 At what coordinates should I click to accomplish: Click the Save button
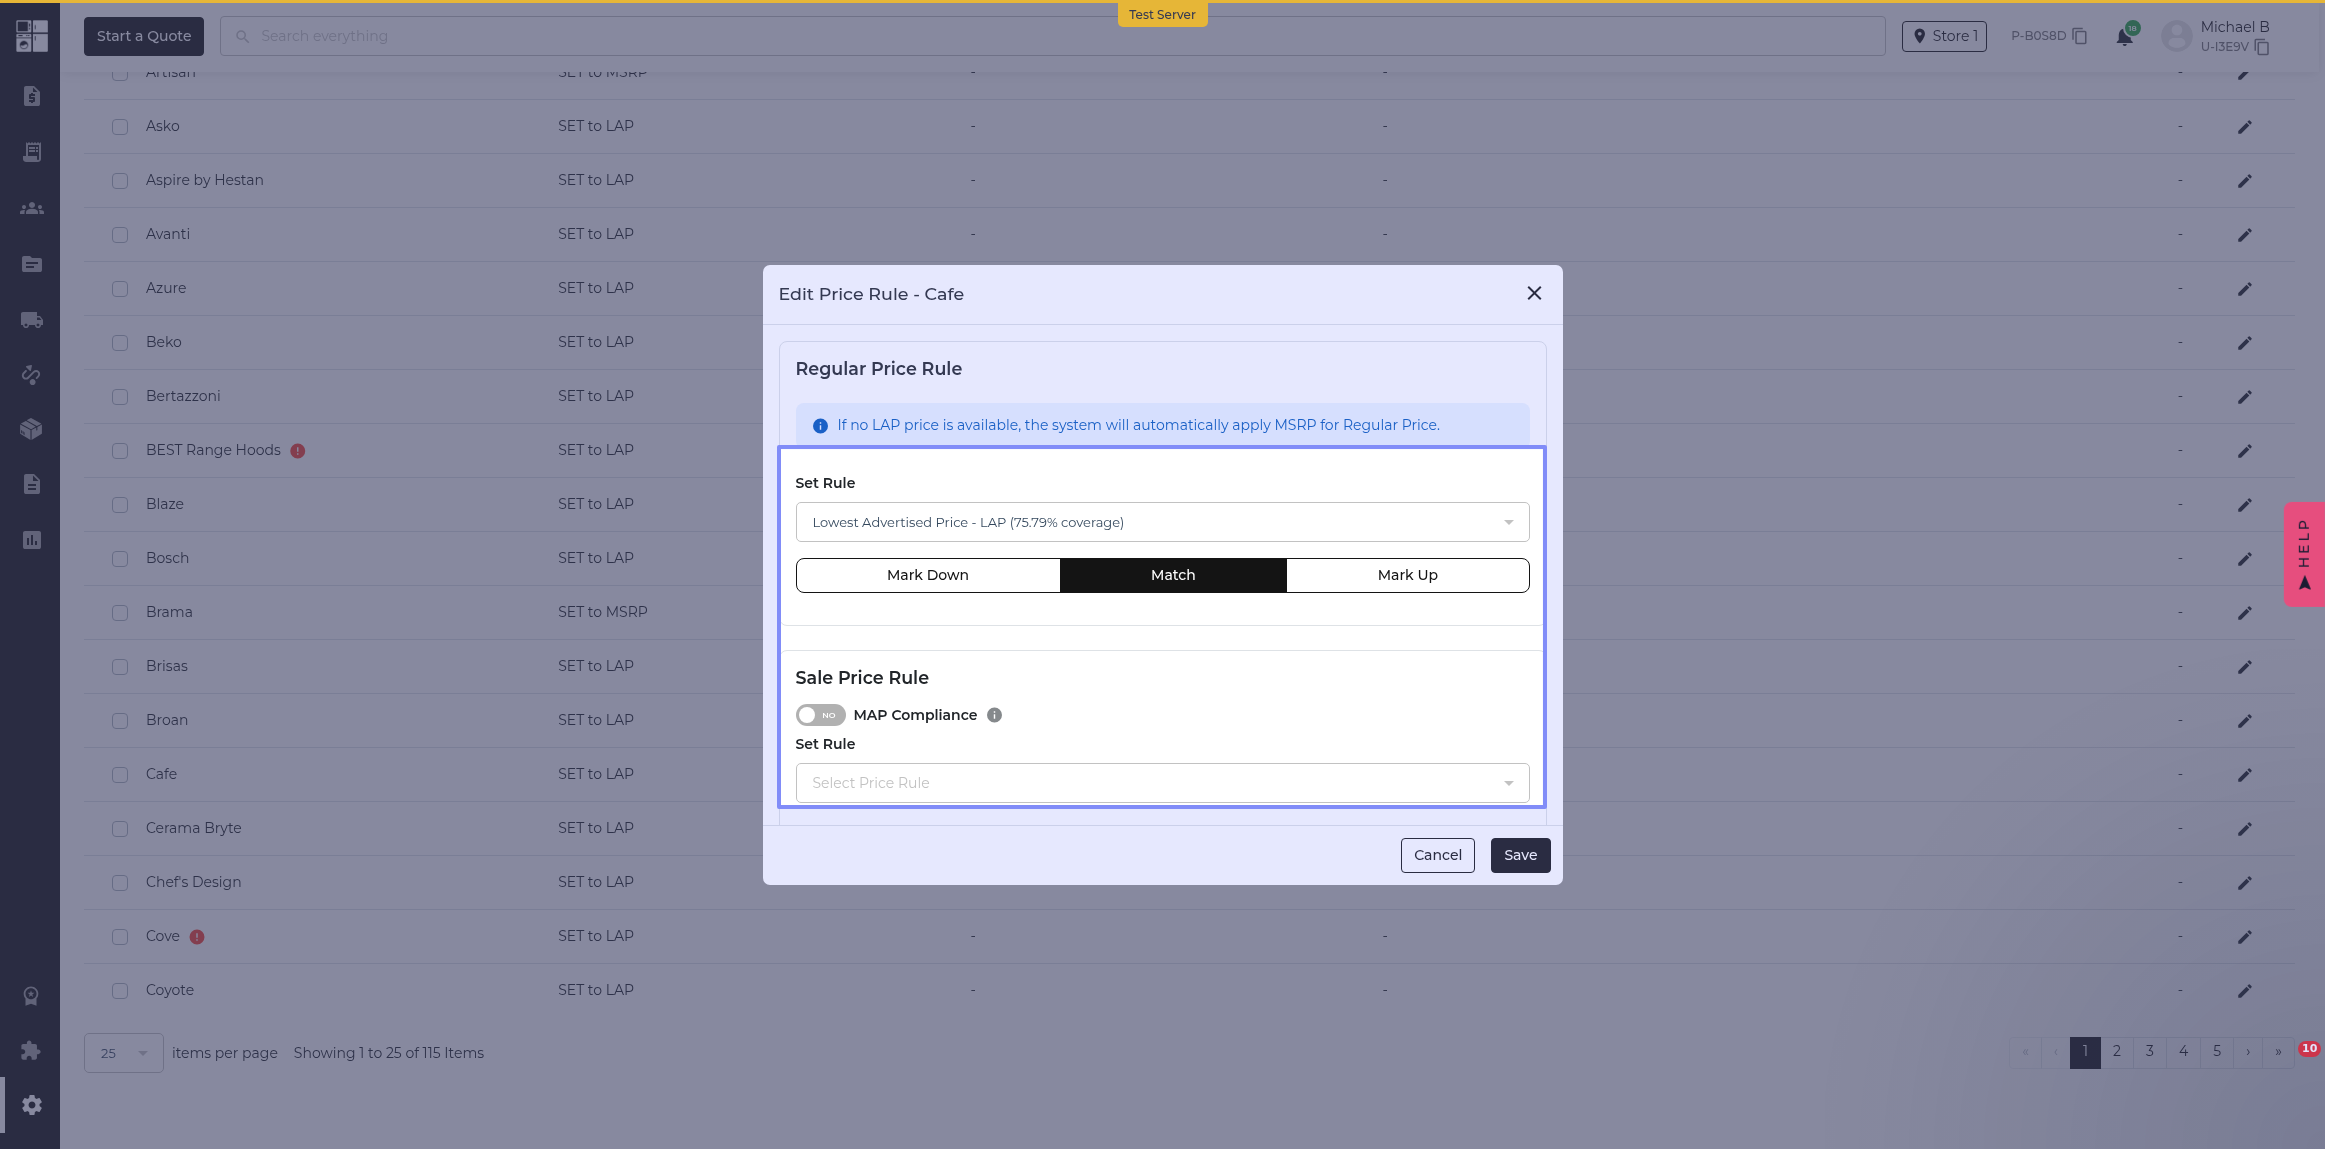(1520, 855)
